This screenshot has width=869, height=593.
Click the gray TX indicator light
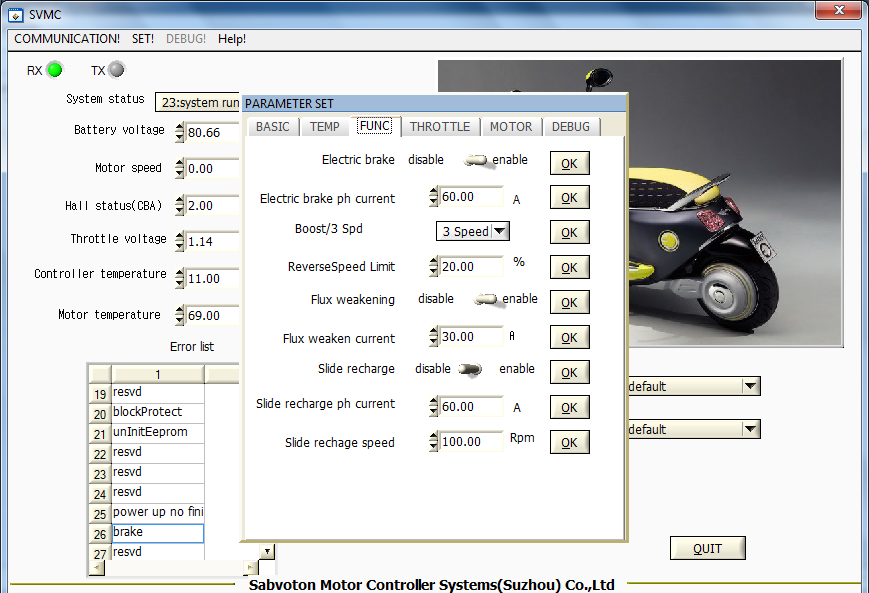(x=116, y=70)
